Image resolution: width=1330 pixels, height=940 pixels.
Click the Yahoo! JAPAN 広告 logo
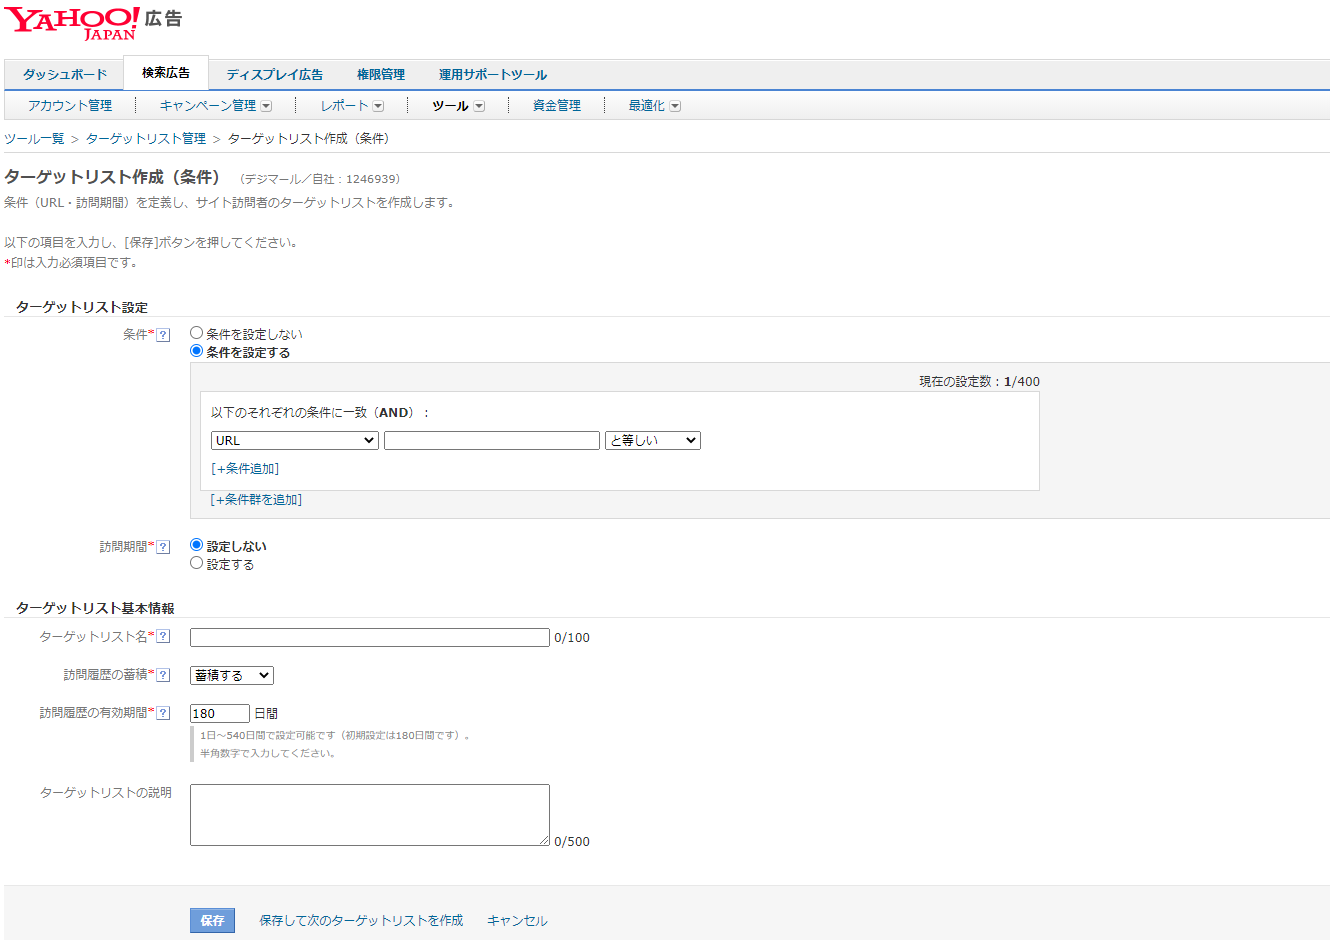click(x=93, y=23)
